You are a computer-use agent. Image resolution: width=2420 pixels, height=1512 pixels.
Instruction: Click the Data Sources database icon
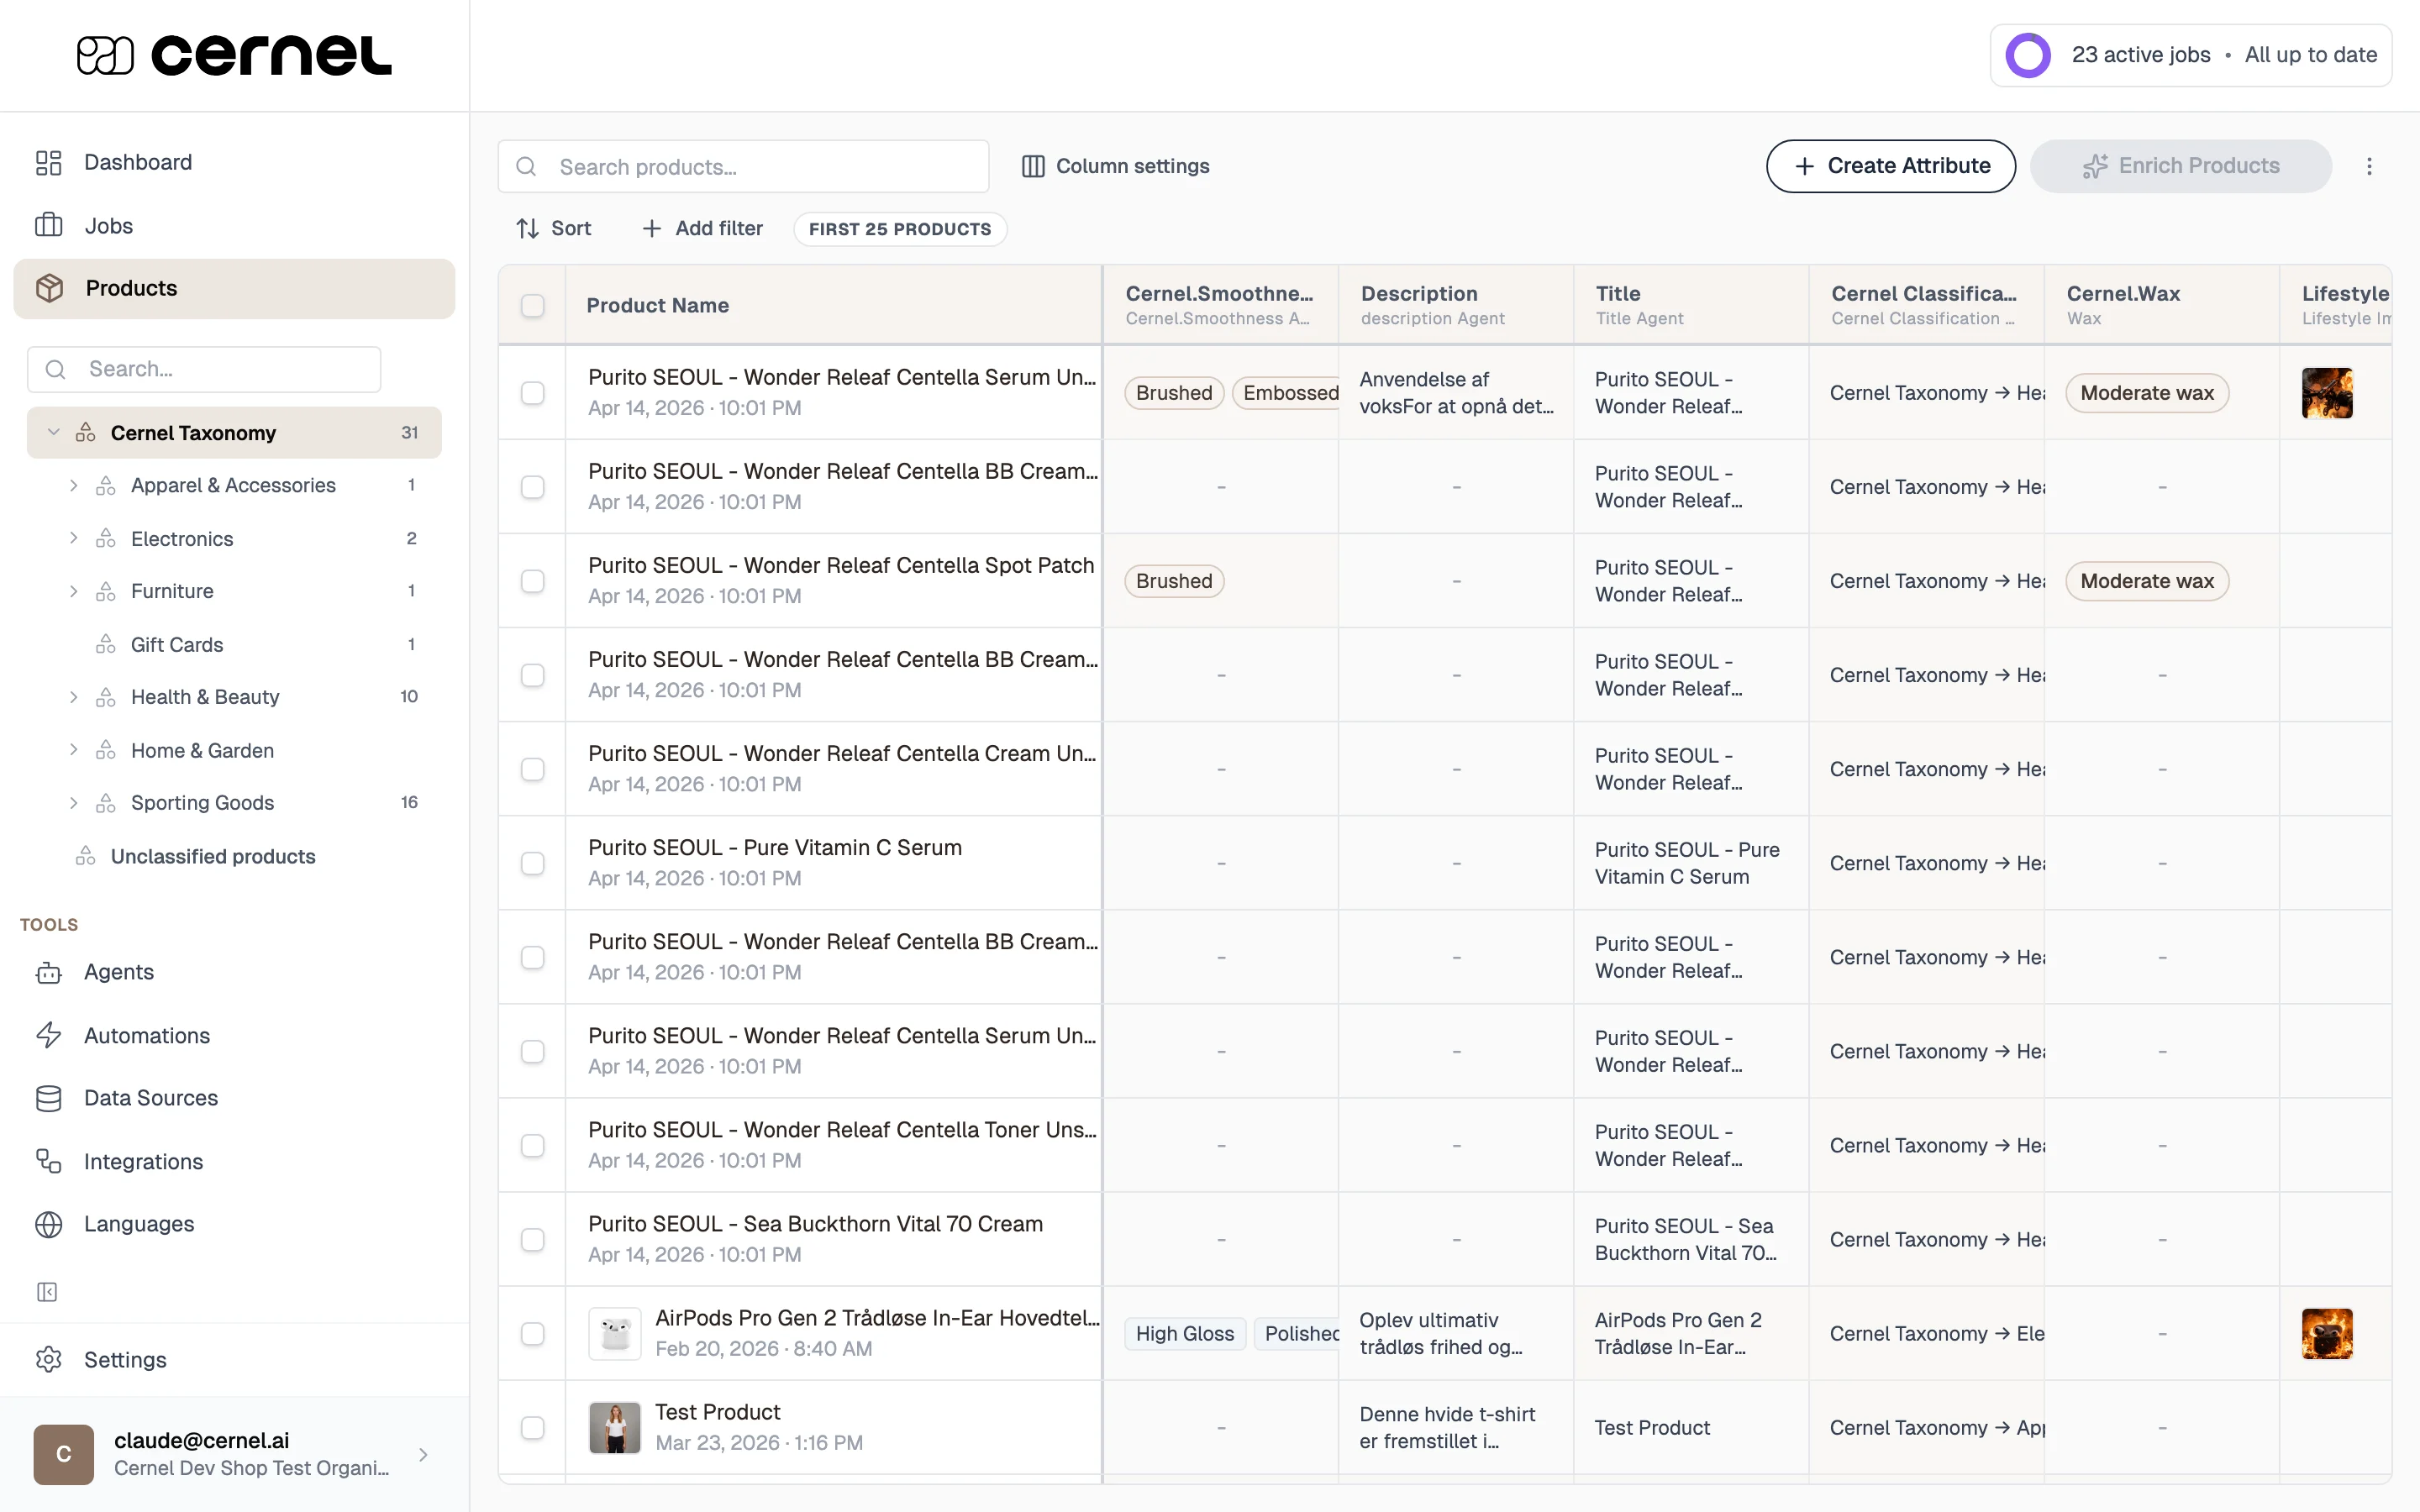pyautogui.click(x=49, y=1098)
